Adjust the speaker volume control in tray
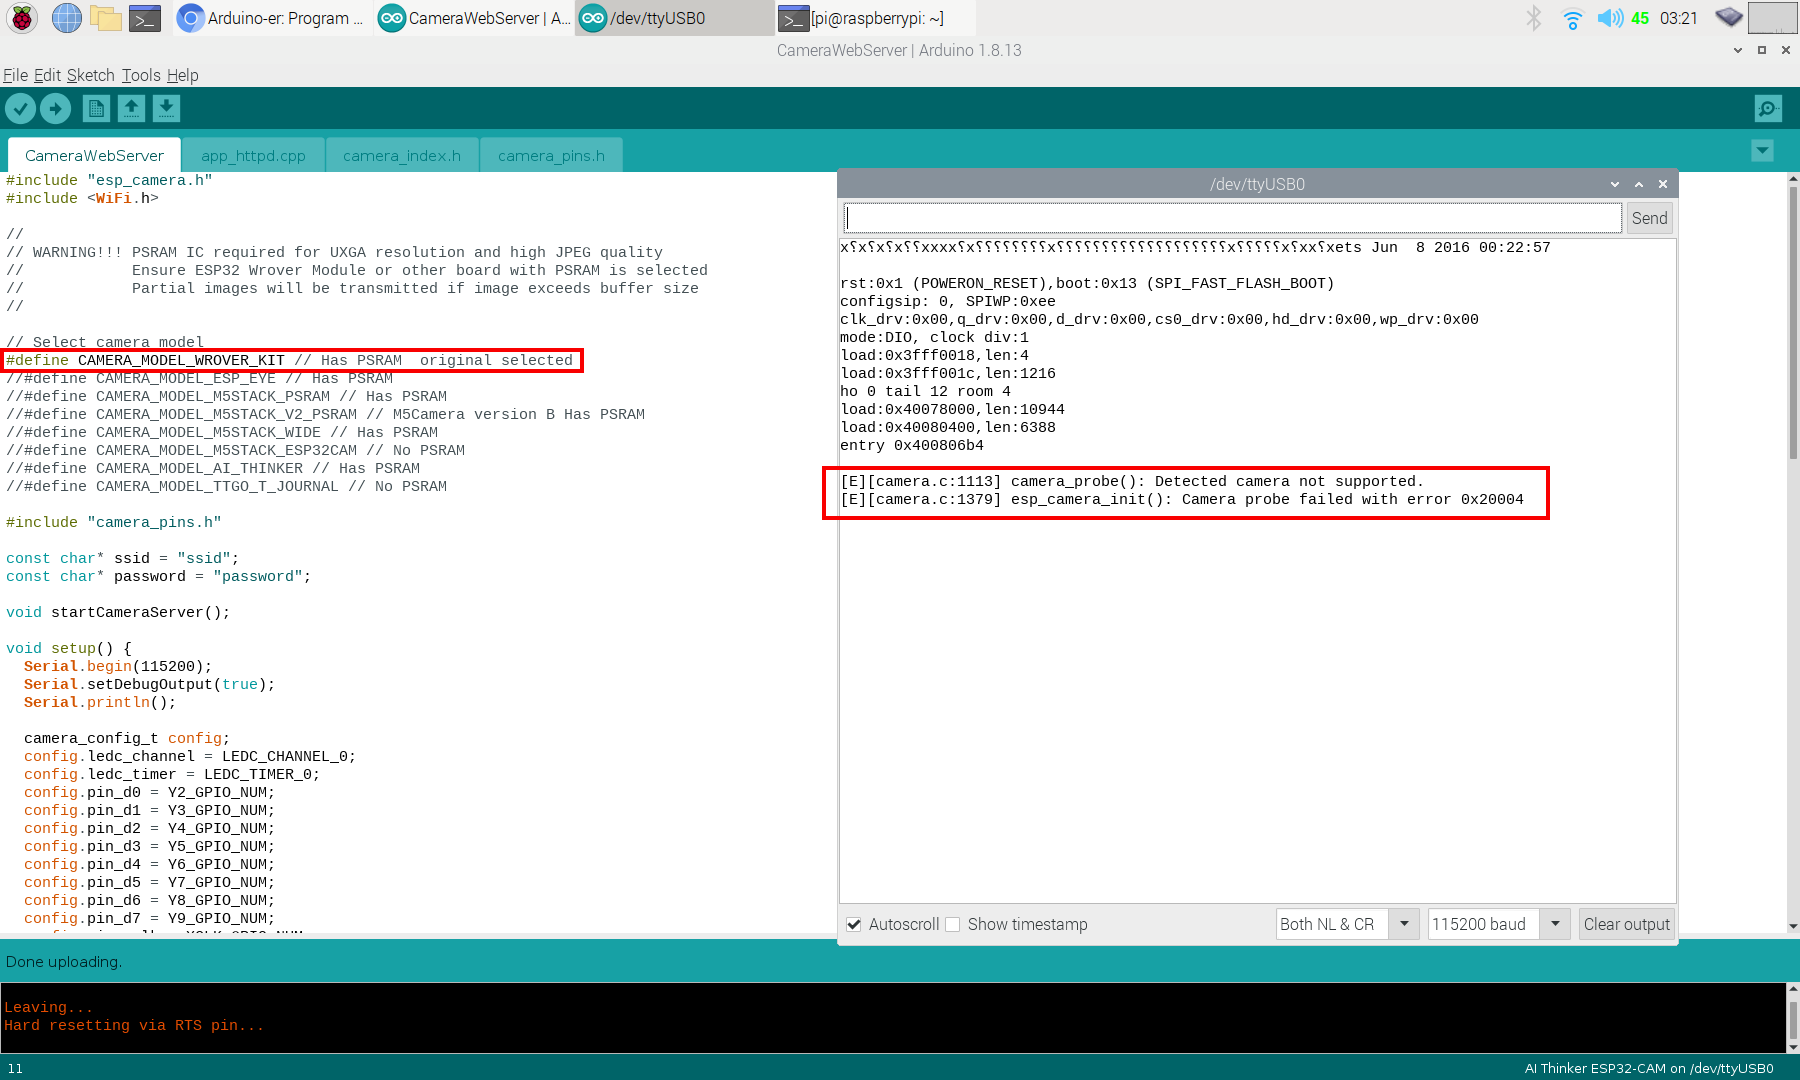1800x1080 pixels. [x=1610, y=18]
